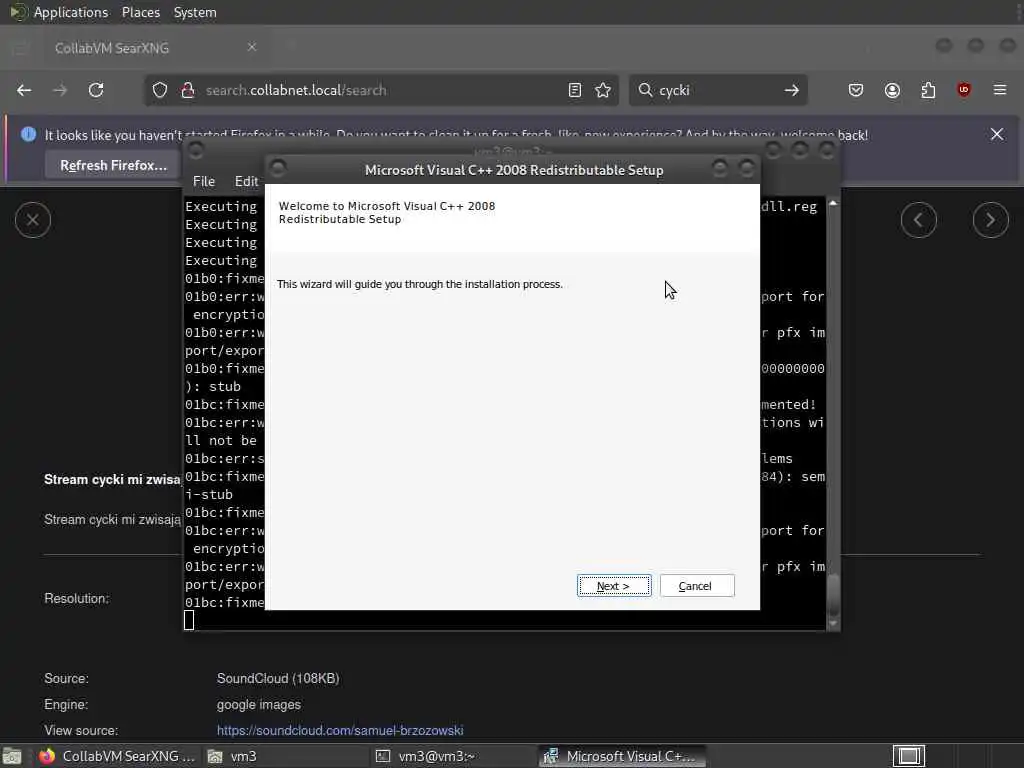
Task: Open the Applications menu
Action: click(x=71, y=12)
